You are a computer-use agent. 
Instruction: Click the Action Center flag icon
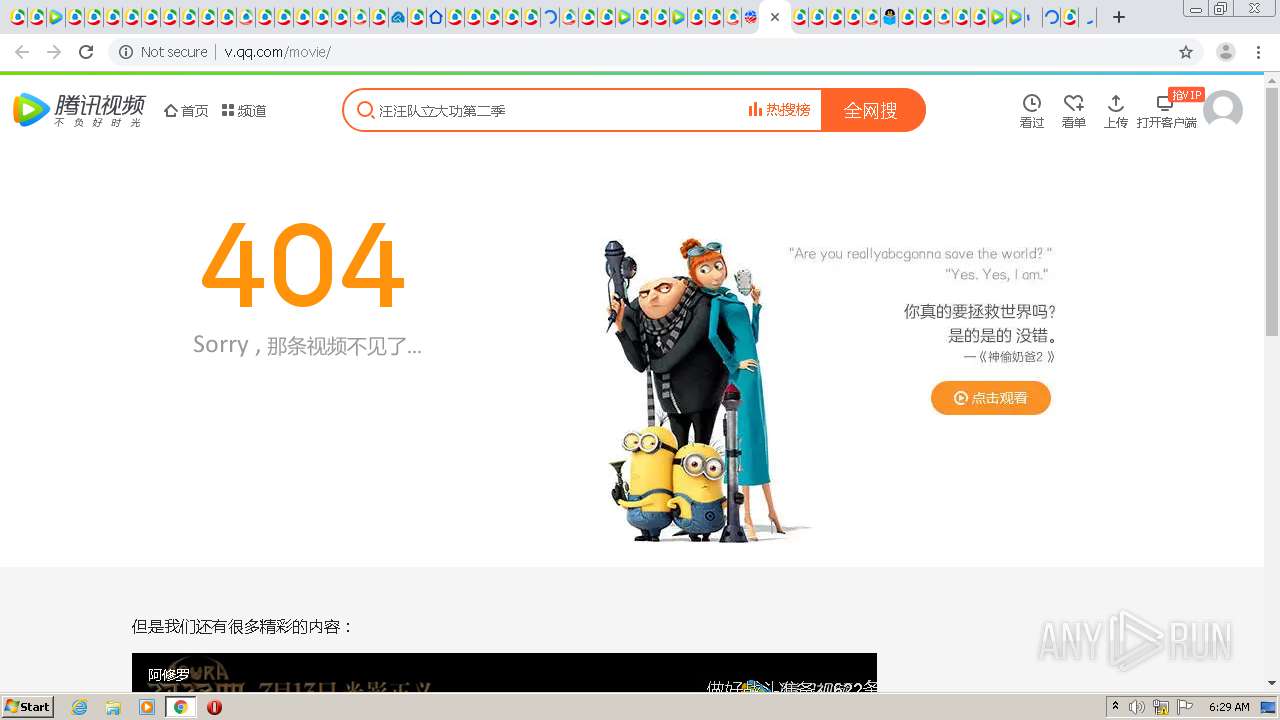(1185, 707)
